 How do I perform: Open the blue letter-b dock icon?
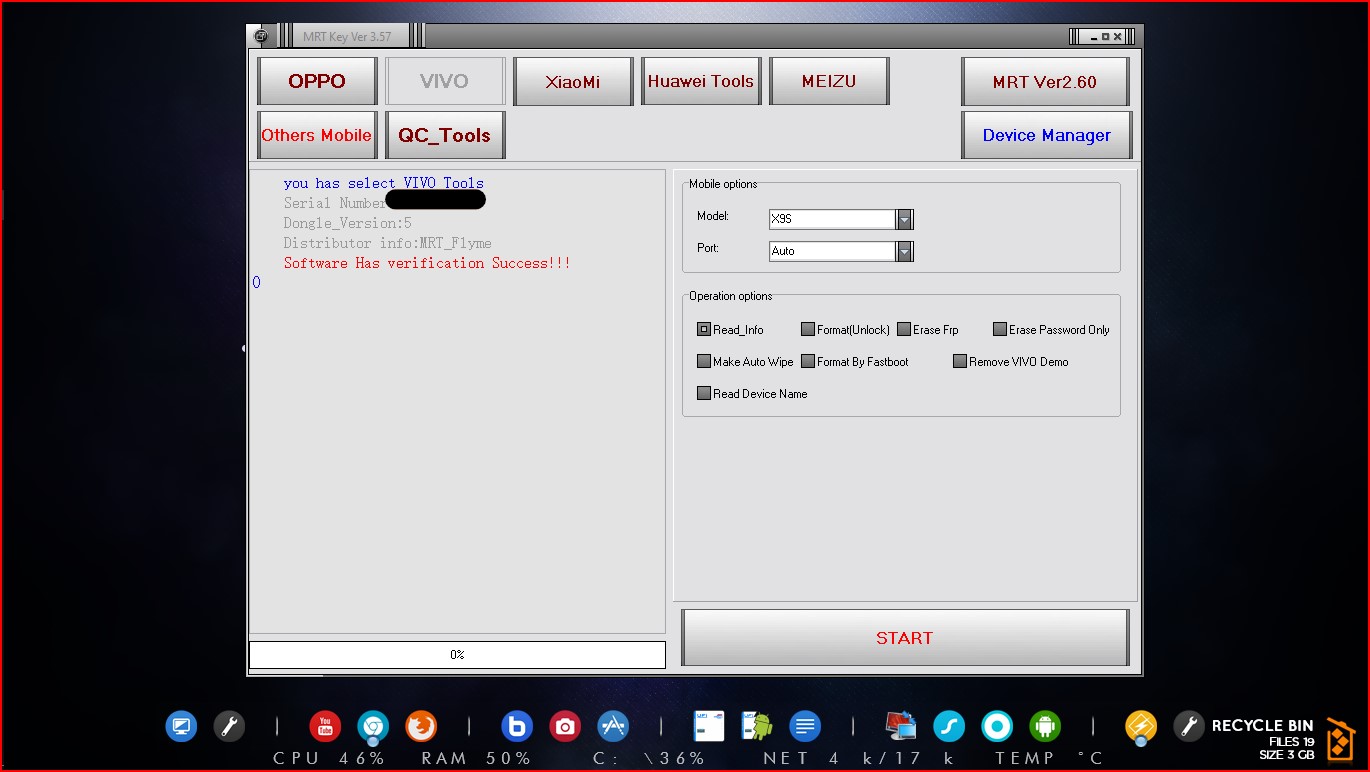pos(517,726)
